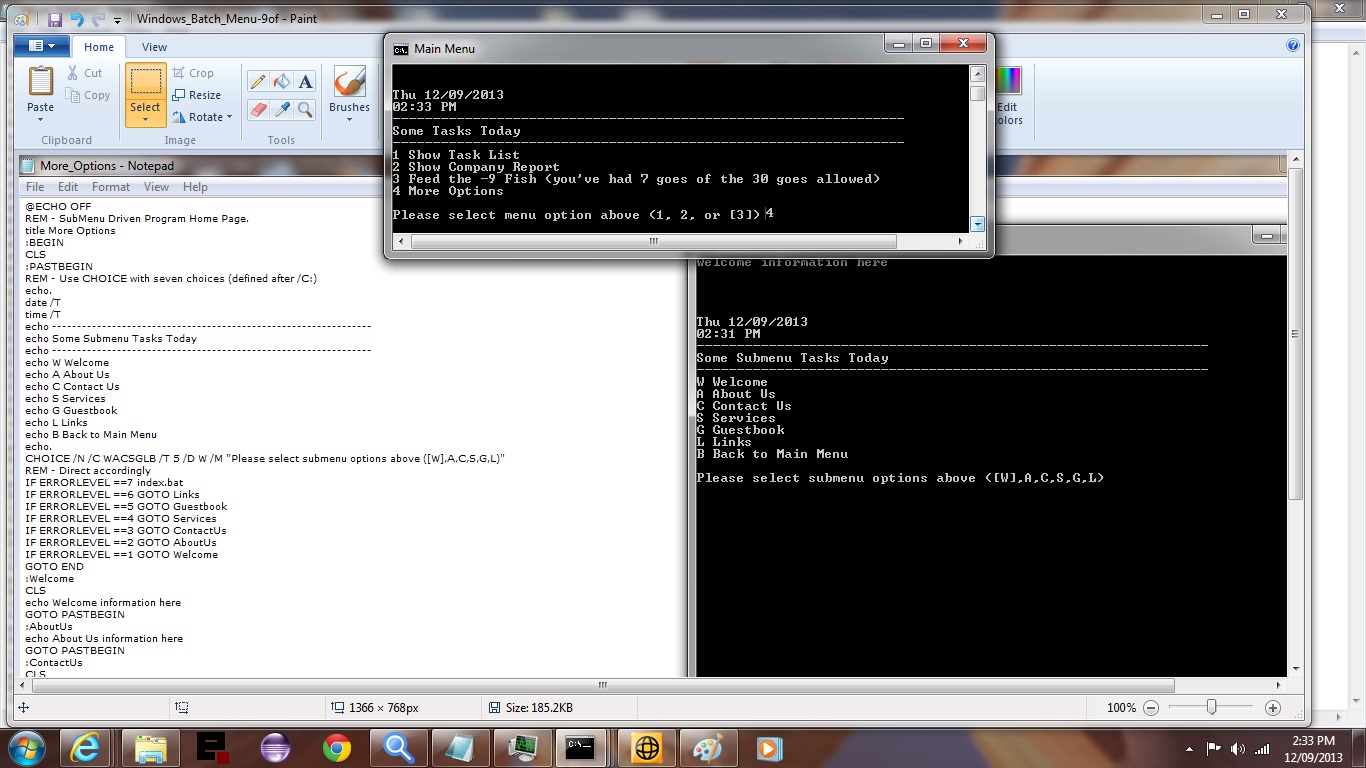Expand the Rotate options dropdown
The image size is (1366, 768).
227,117
